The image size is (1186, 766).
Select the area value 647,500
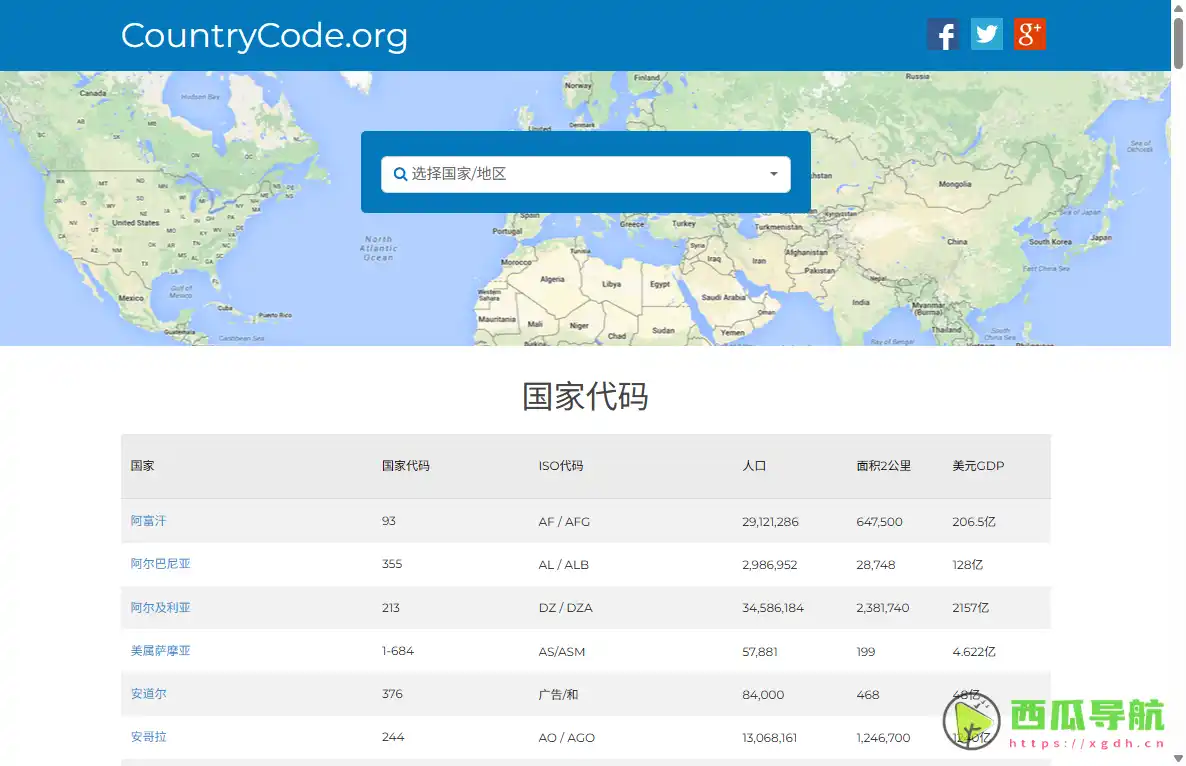pyautogui.click(x=879, y=522)
